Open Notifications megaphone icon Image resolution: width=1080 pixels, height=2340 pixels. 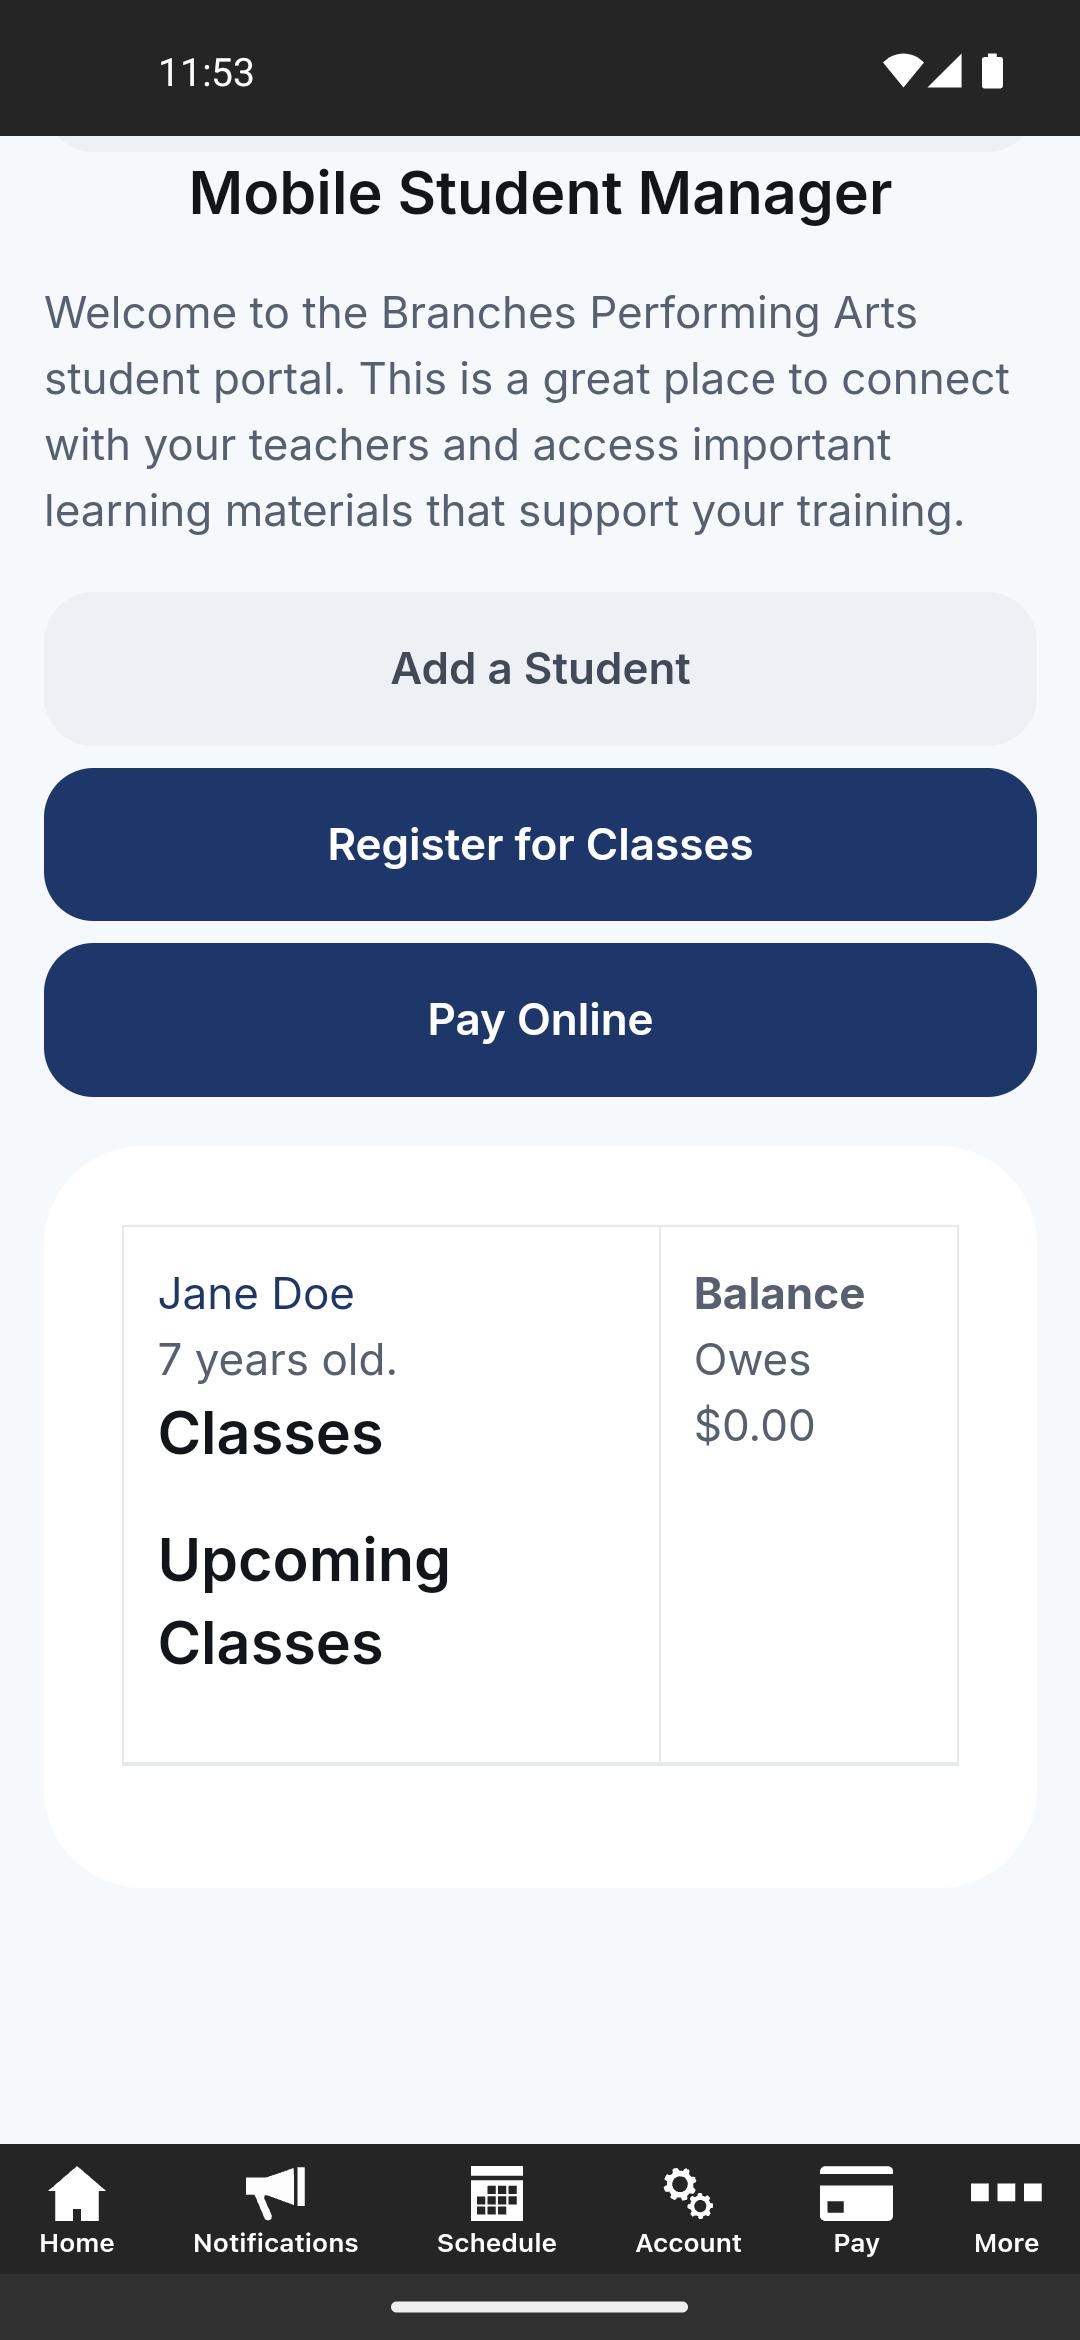(x=275, y=2192)
